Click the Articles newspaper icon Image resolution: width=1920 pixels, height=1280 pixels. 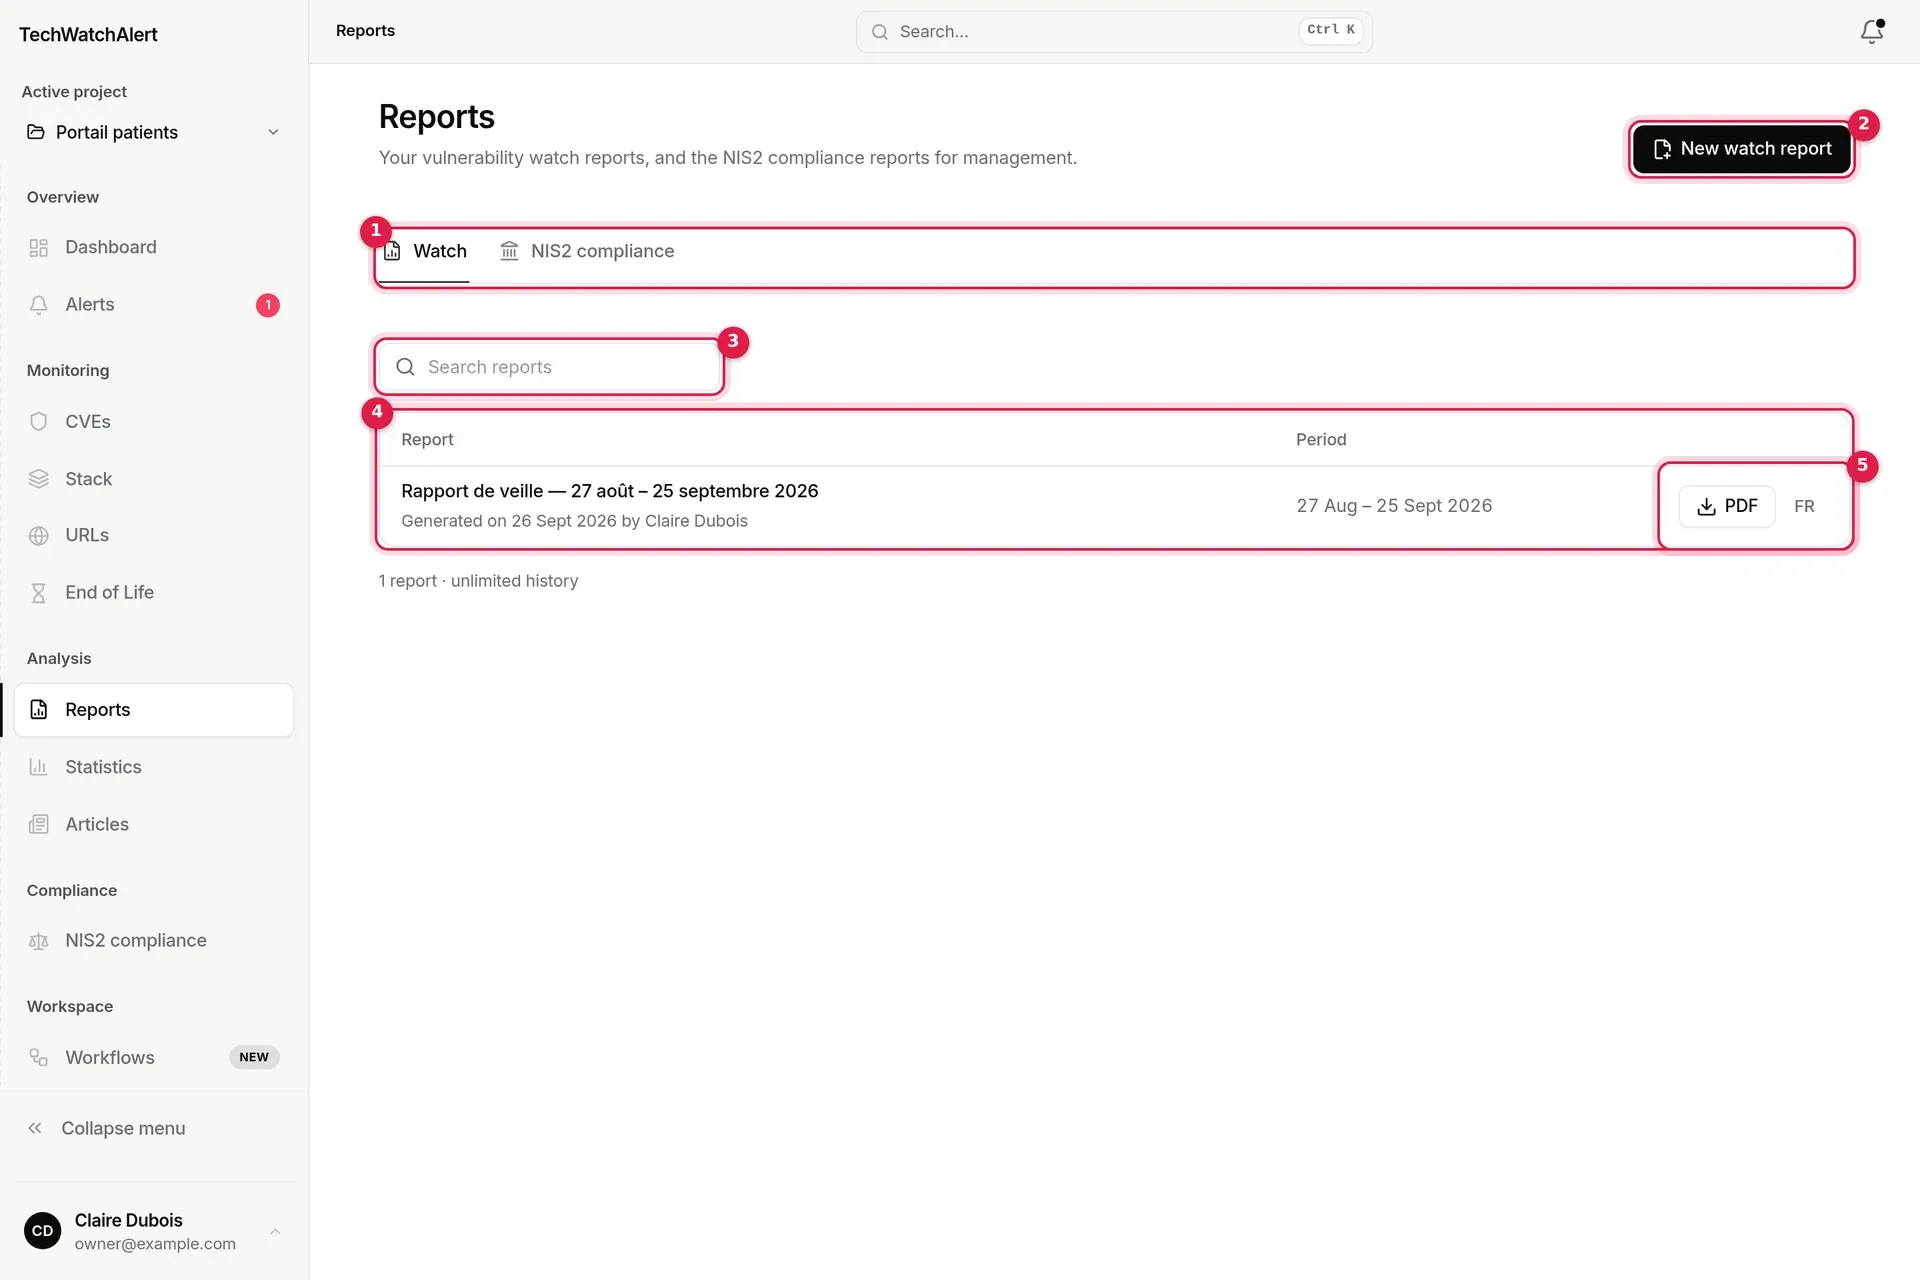39,825
